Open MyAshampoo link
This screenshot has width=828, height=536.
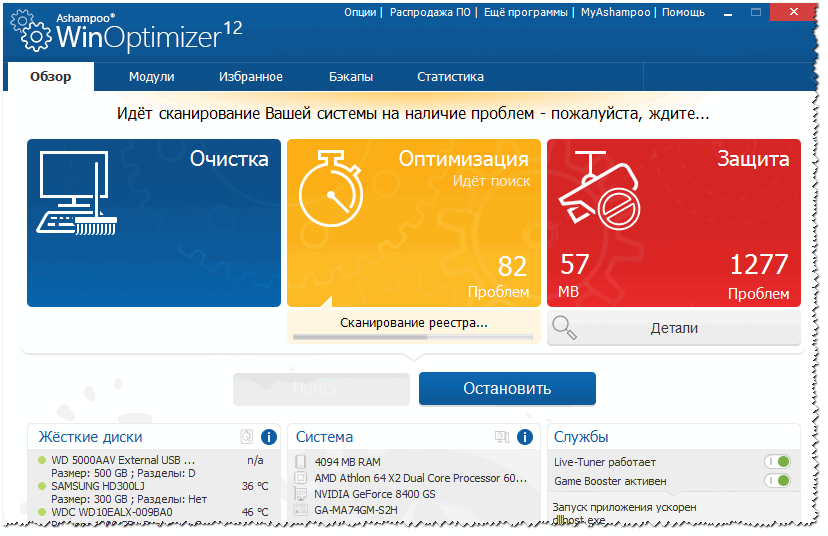tap(616, 12)
